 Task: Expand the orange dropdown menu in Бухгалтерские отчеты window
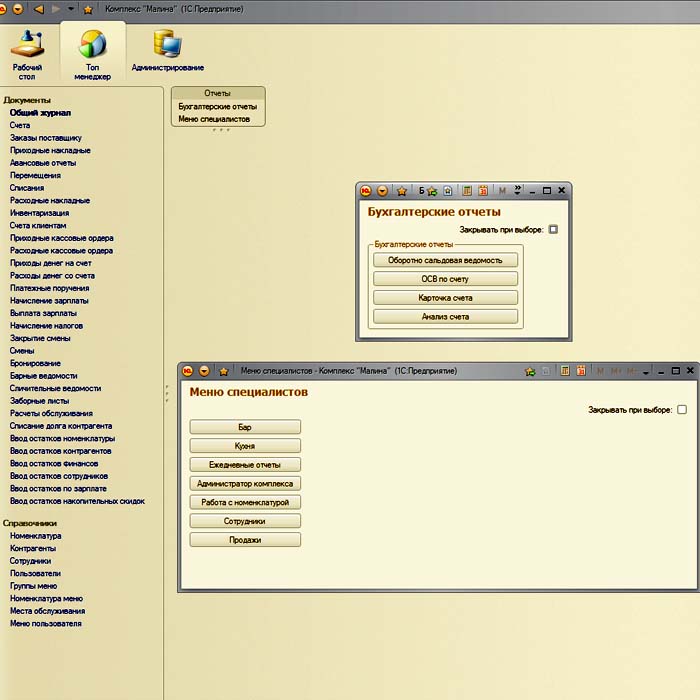point(382,190)
